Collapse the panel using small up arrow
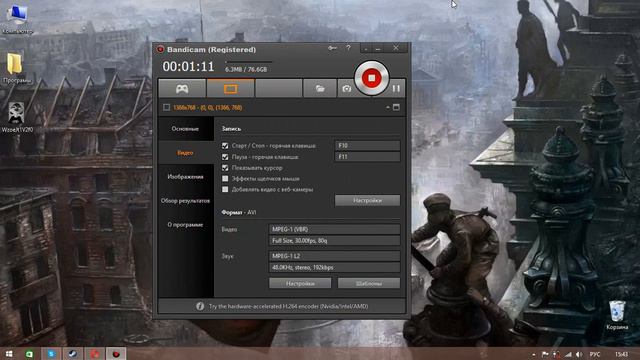The image size is (640, 360). pos(388,107)
